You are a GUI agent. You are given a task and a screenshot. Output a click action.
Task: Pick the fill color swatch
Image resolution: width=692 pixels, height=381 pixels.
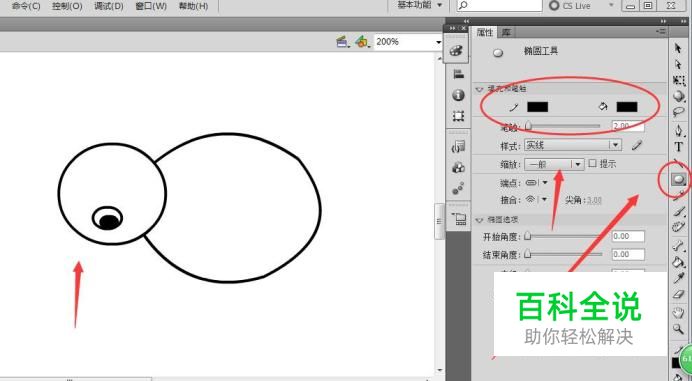(627, 107)
